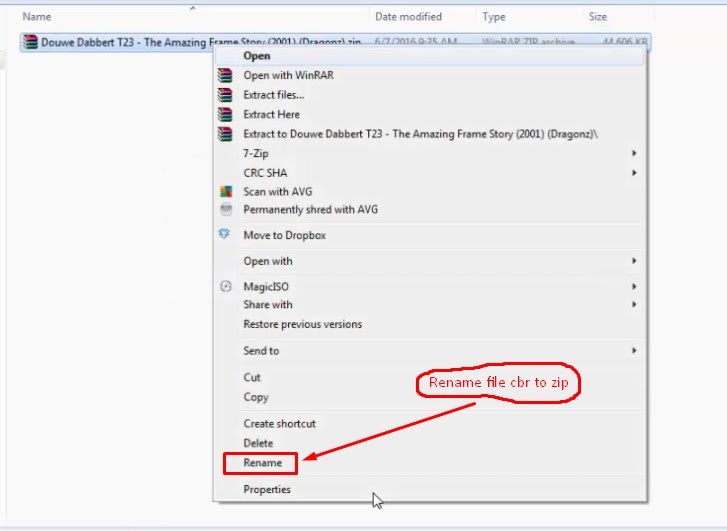Select Extract Here option
Viewport: 727px width, 531px height.
[x=430, y=114]
